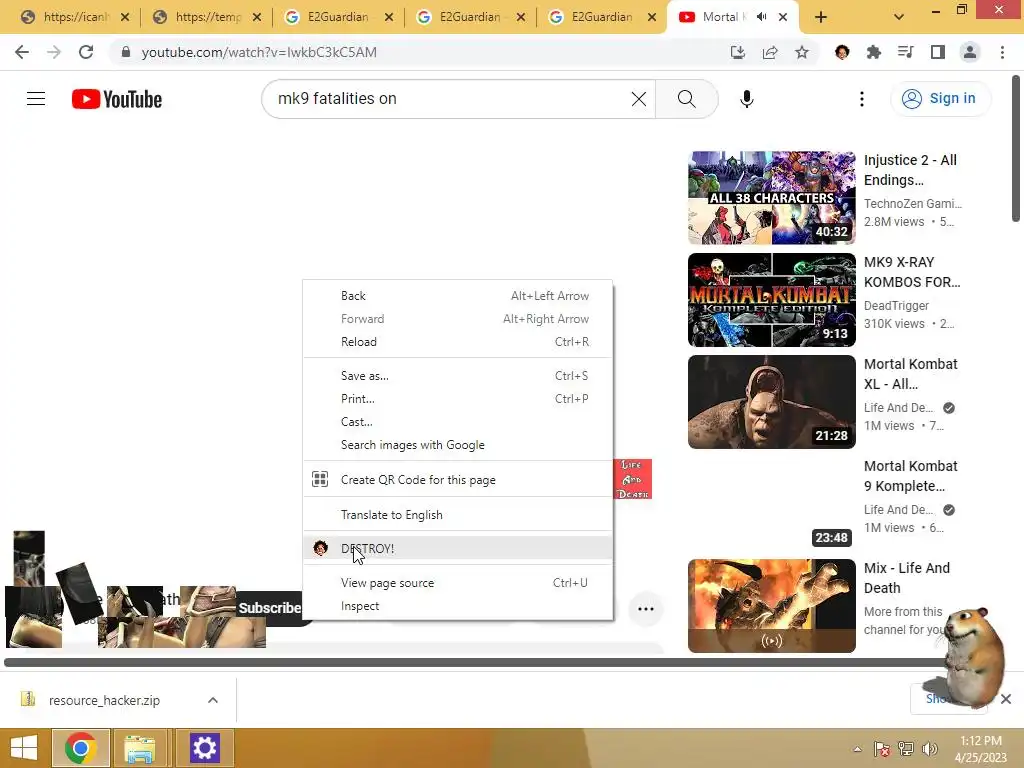Open File Explorer from the taskbar

pyautogui.click(x=140, y=748)
